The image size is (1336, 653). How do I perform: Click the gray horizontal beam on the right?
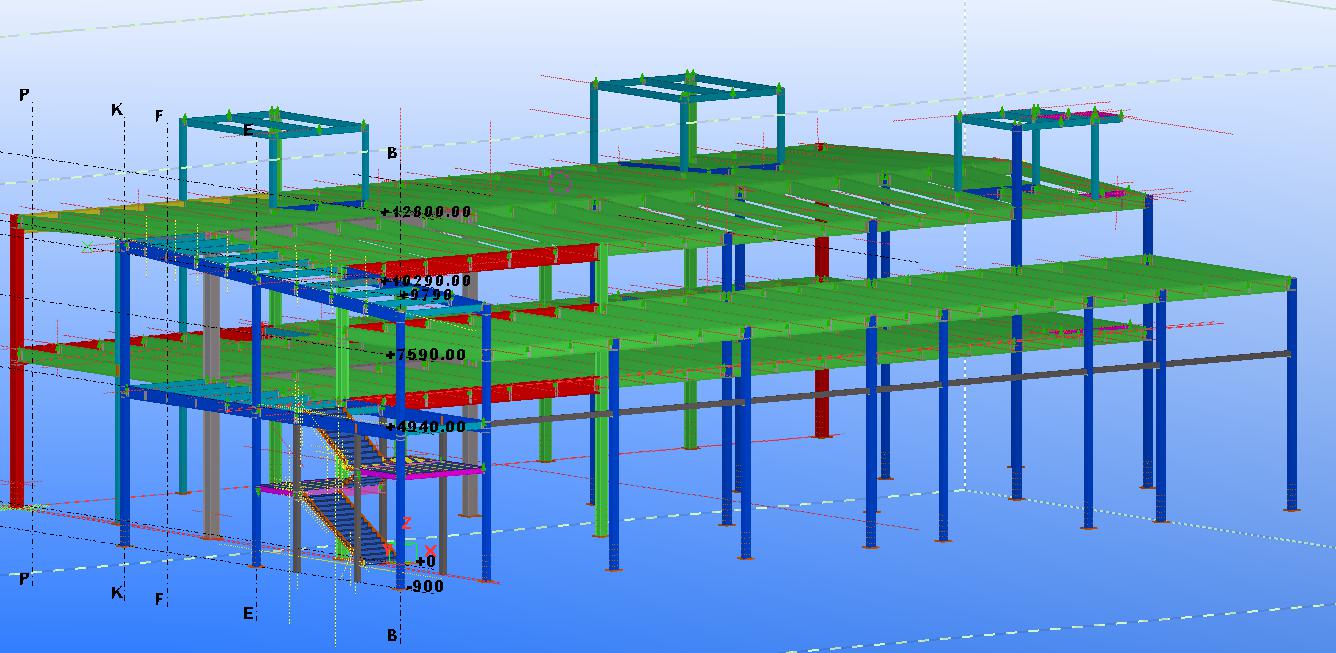click(x=900, y=385)
